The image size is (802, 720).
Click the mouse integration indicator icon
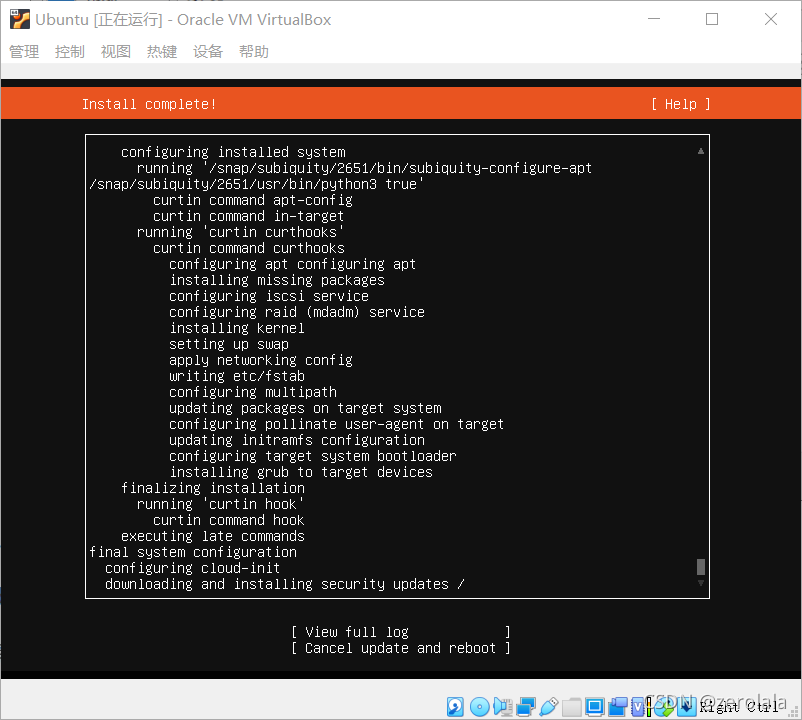click(664, 707)
